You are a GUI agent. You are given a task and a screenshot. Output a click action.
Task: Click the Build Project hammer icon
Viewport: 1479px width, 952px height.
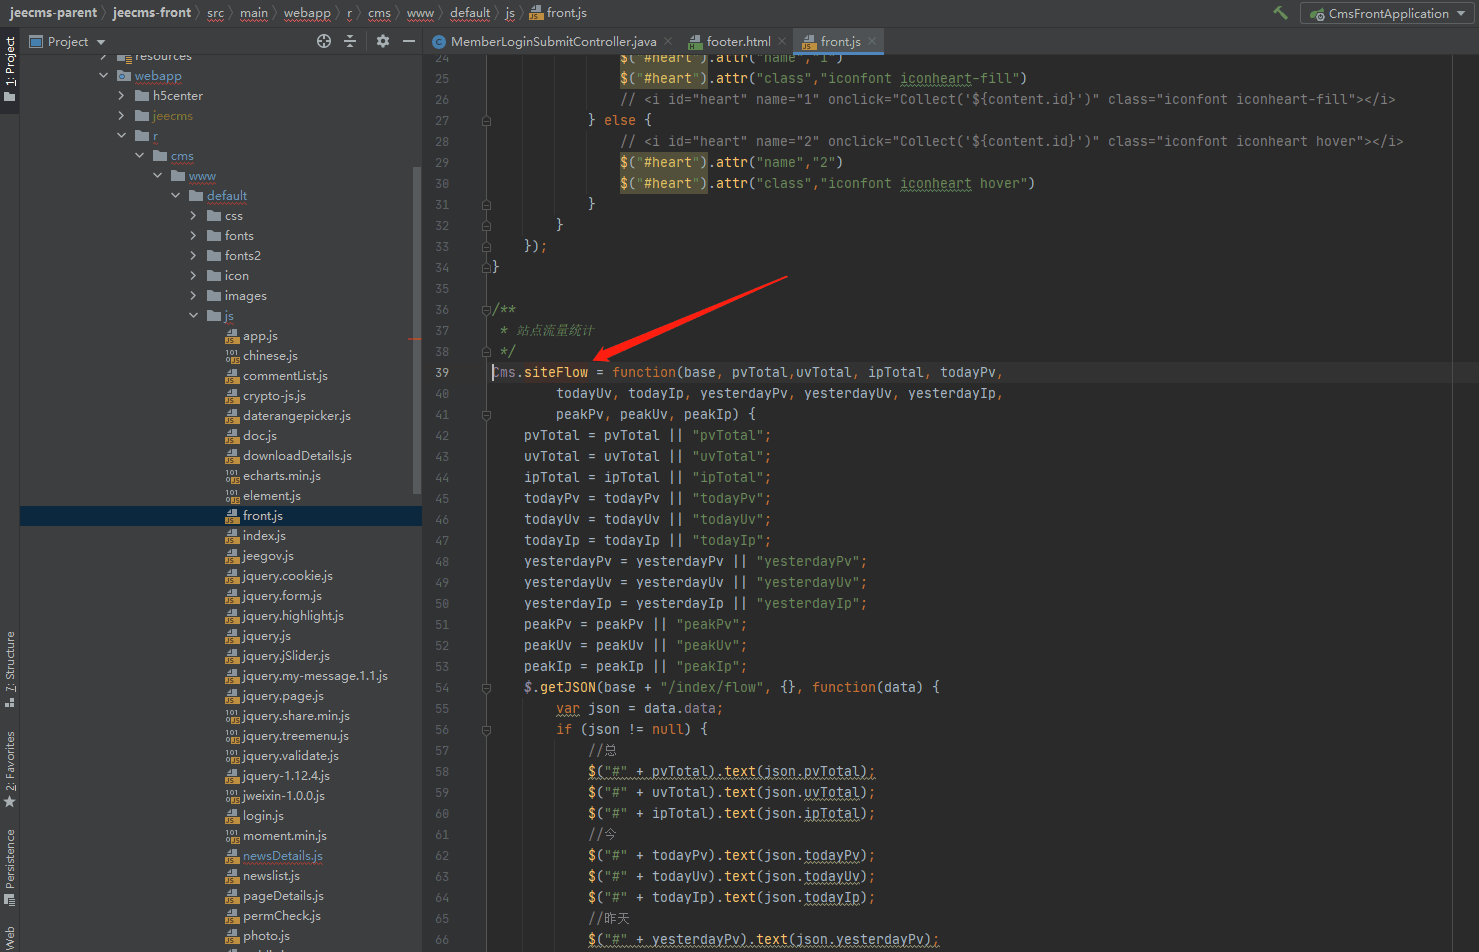[x=1280, y=13]
